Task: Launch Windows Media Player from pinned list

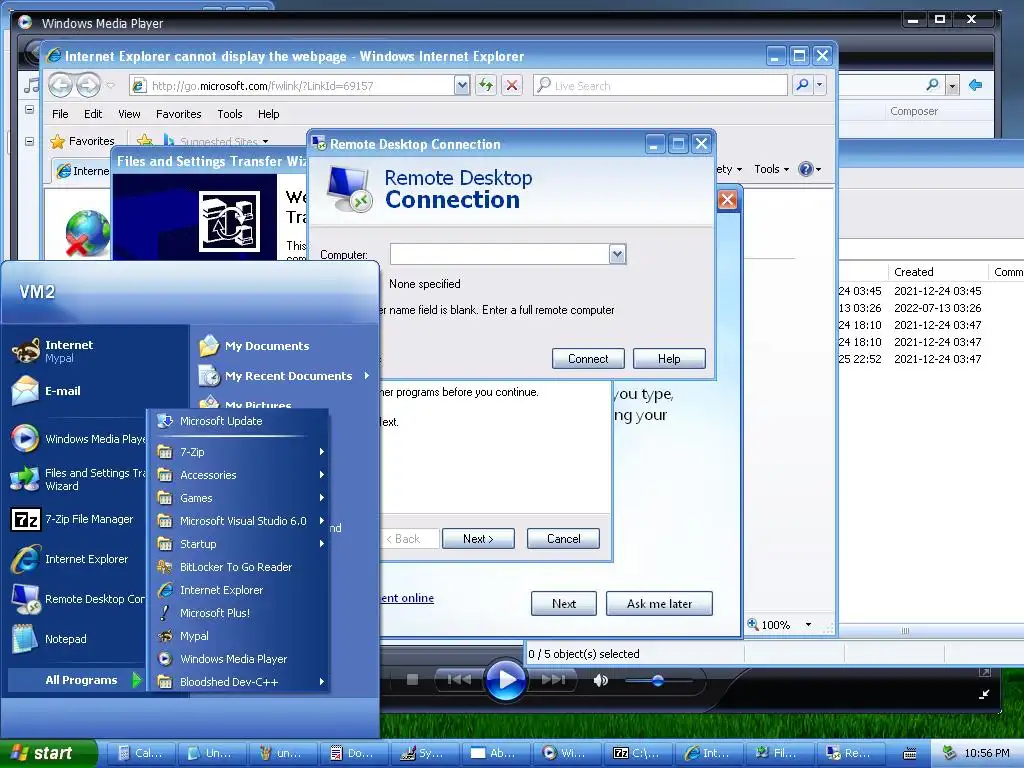Action: pos(78,439)
